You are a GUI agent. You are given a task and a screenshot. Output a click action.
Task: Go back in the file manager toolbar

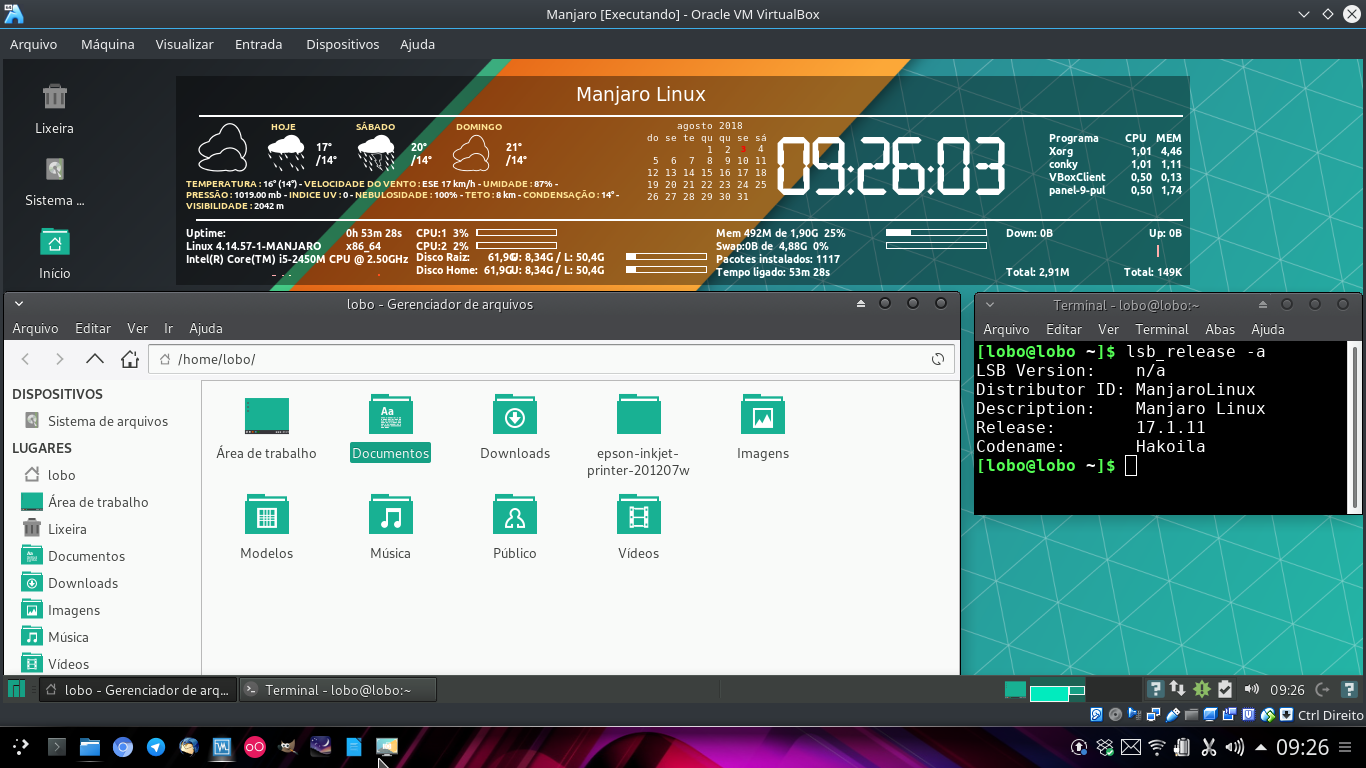click(x=26, y=359)
